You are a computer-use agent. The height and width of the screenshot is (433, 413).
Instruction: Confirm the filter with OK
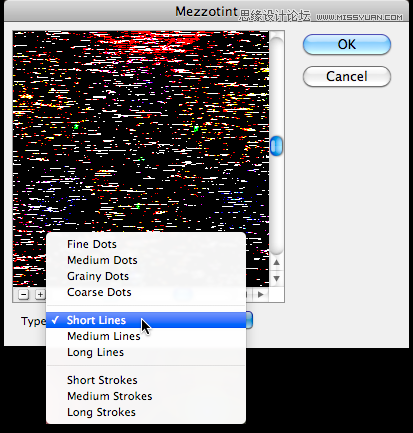pos(347,44)
